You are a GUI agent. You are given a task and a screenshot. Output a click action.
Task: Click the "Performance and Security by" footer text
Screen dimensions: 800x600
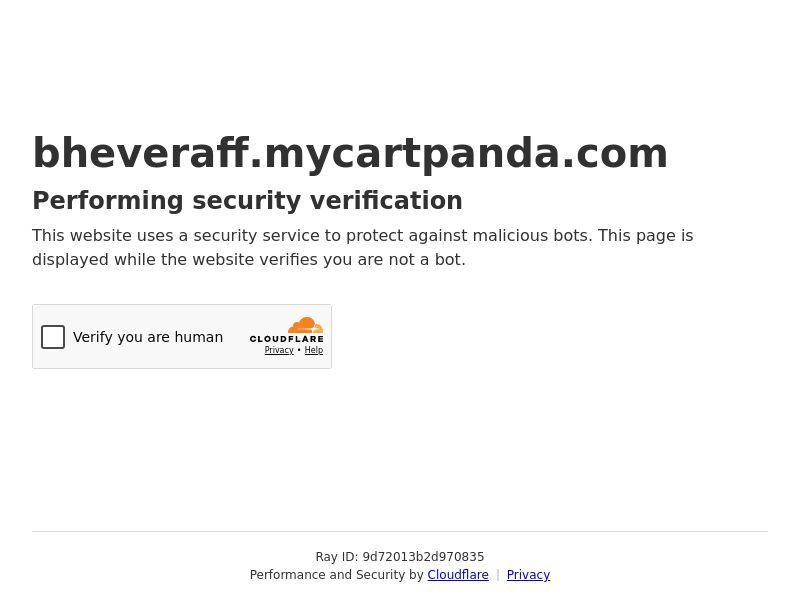[x=337, y=574]
